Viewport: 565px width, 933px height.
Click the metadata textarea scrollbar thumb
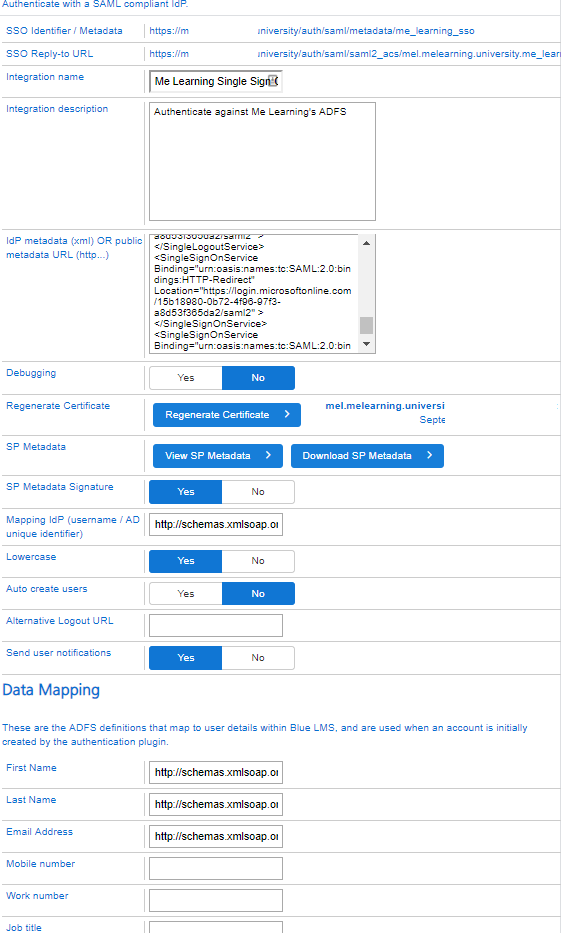367,325
